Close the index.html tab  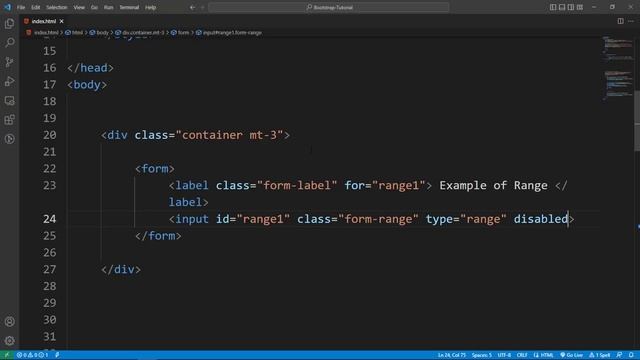(61, 21)
